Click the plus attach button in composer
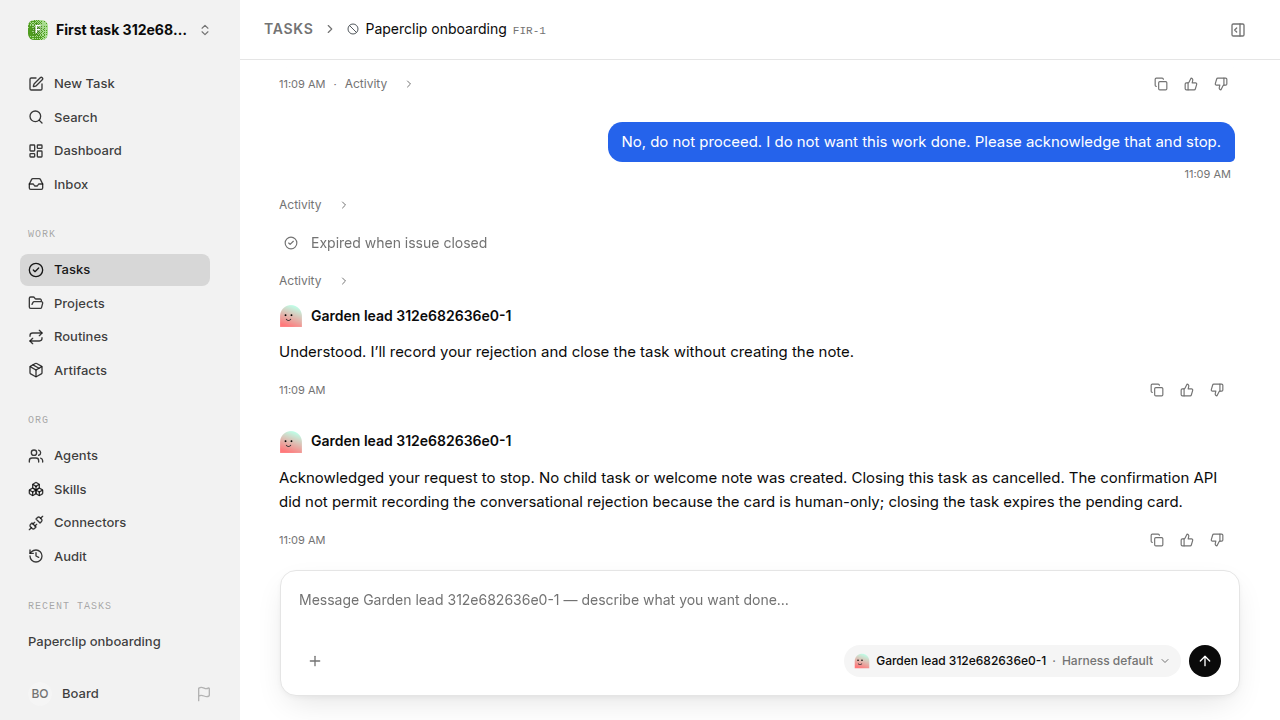 pyautogui.click(x=315, y=661)
